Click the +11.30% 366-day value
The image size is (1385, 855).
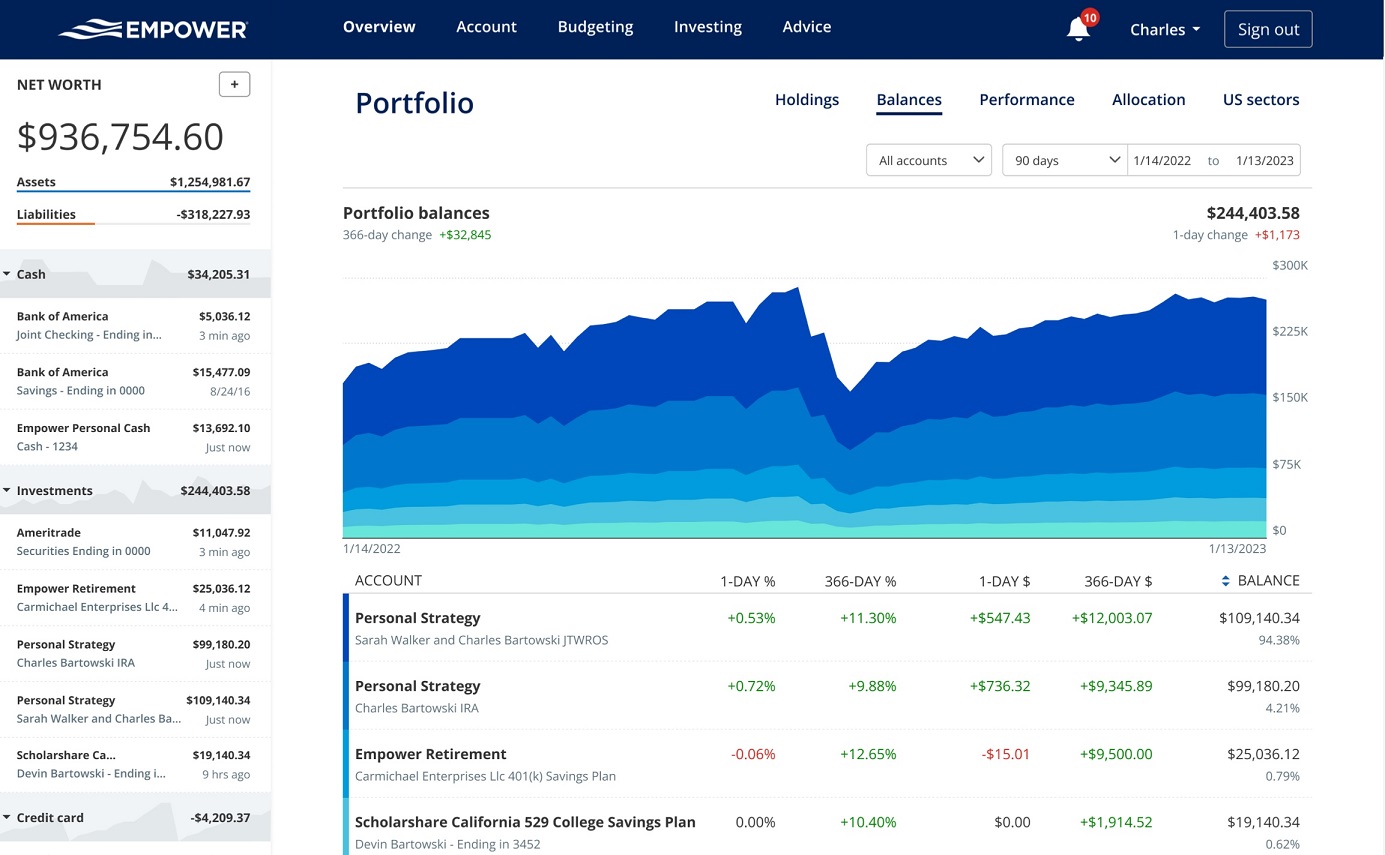tap(868, 619)
